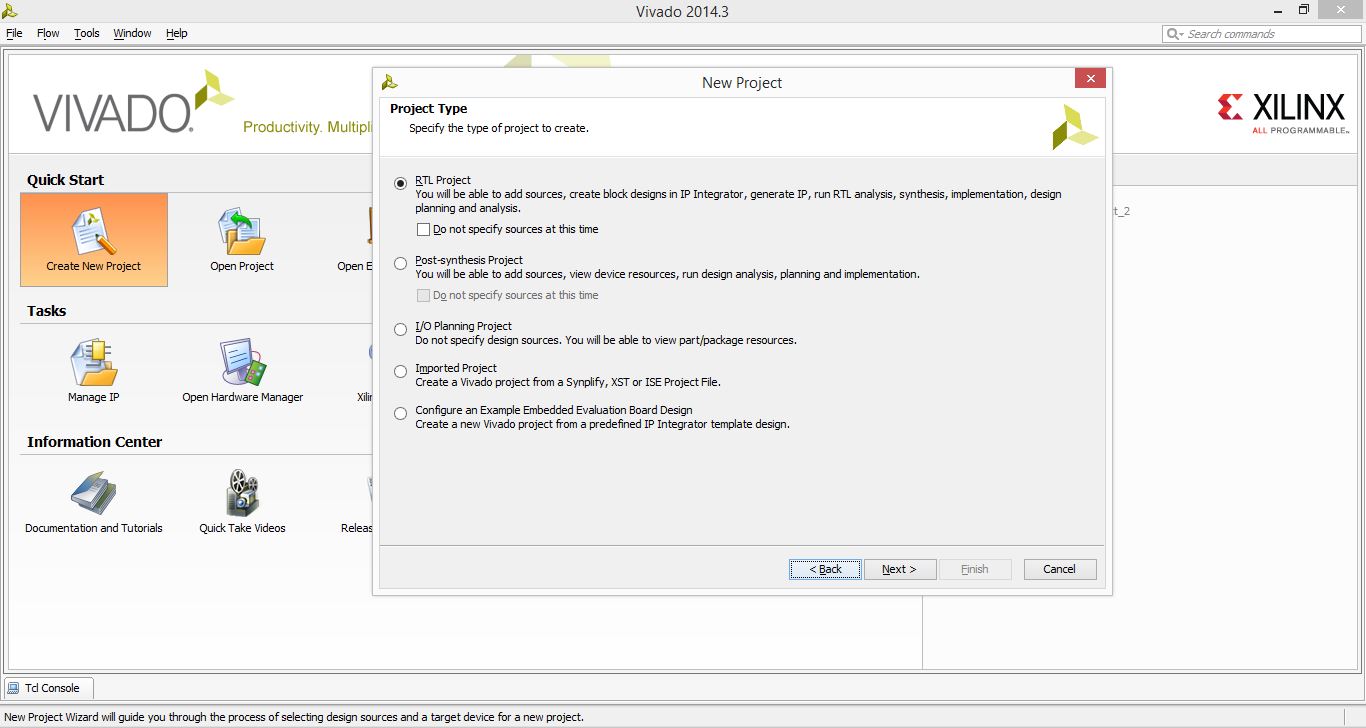The width and height of the screenshot is (1366, 728).
Task: Open the Help menu
Action: pyautogui.click(x=177, y=33)
